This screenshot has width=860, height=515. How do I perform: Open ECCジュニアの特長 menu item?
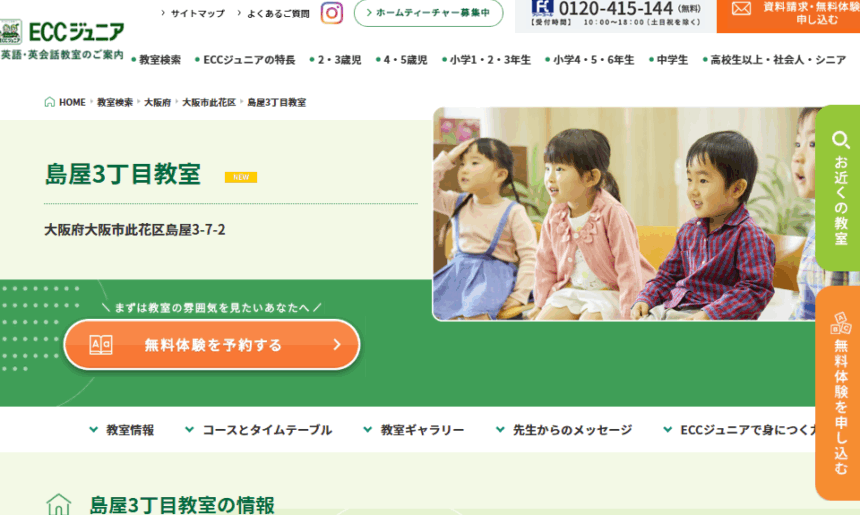(x=245, y=60)
